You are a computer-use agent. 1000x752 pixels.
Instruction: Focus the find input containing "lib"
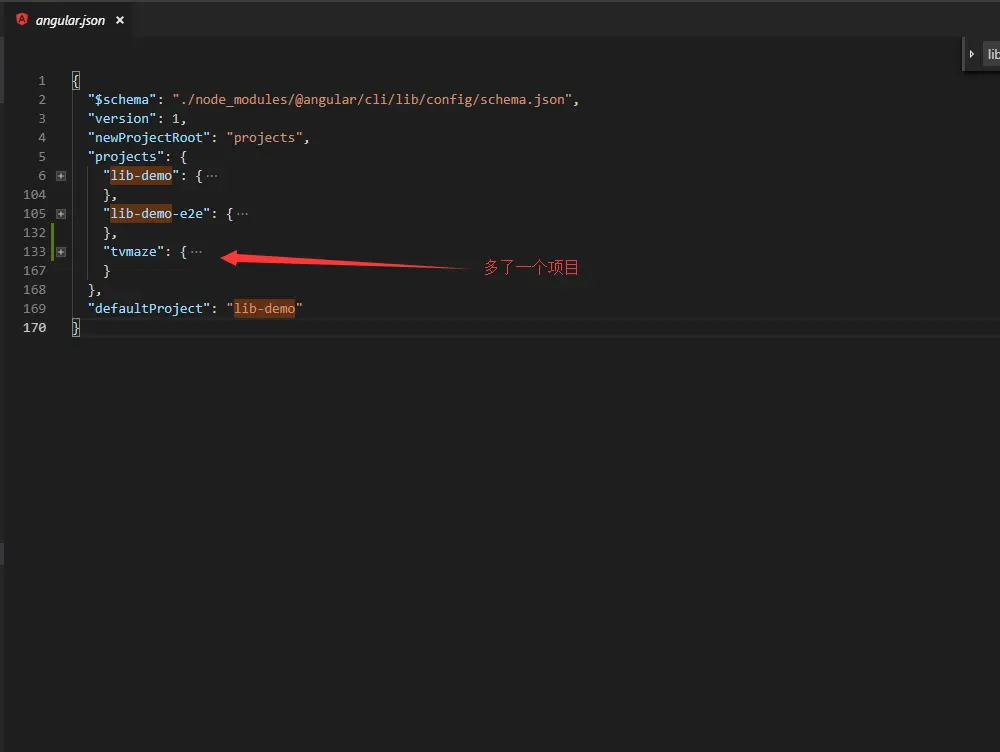pyautogui.click(x=992, y=54)
